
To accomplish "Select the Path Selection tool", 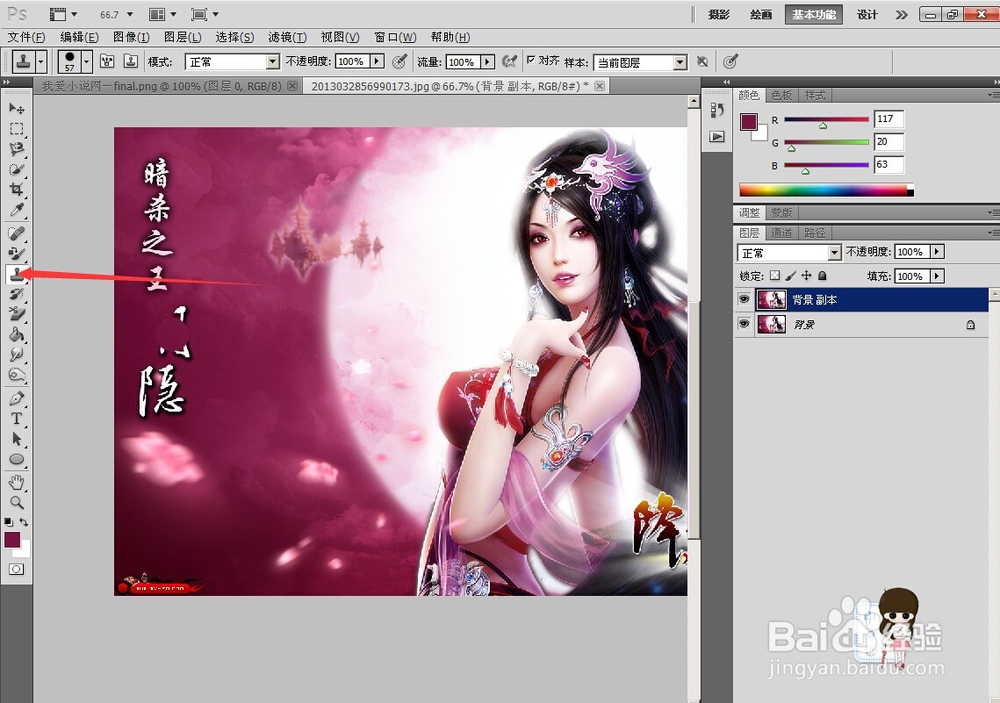I will pyautogui.click(x=17, y=439).
